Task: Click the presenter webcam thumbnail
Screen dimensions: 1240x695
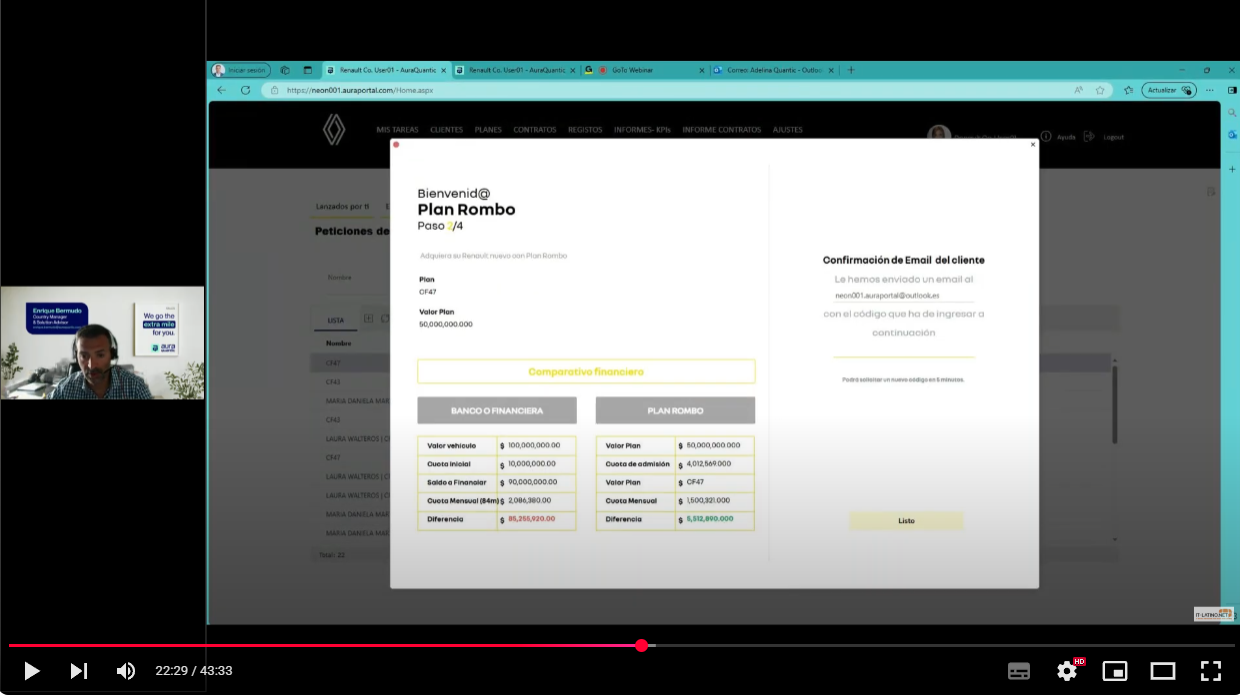Action: [x=103, y=343]
